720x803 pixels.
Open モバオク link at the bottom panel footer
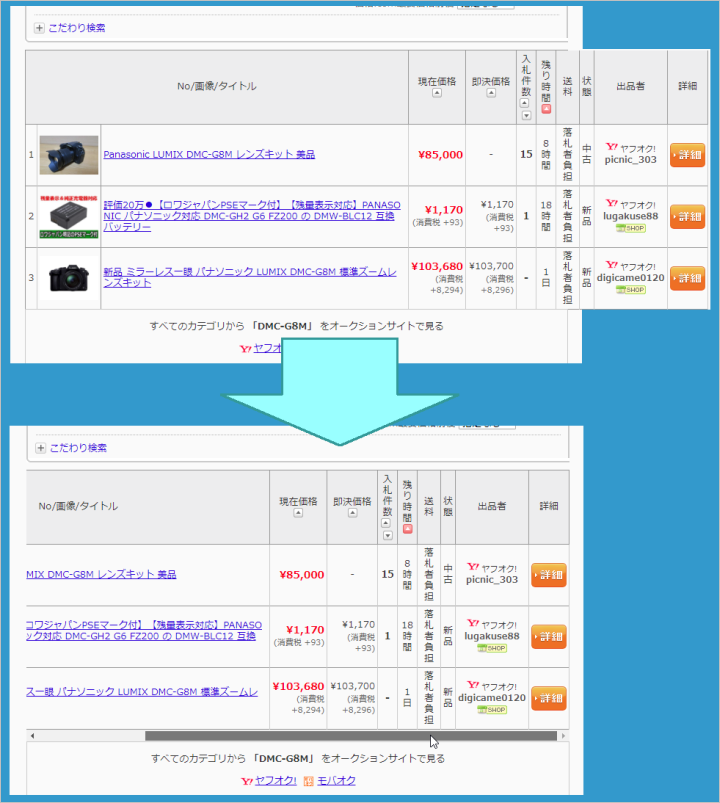[x=336, y=780]
